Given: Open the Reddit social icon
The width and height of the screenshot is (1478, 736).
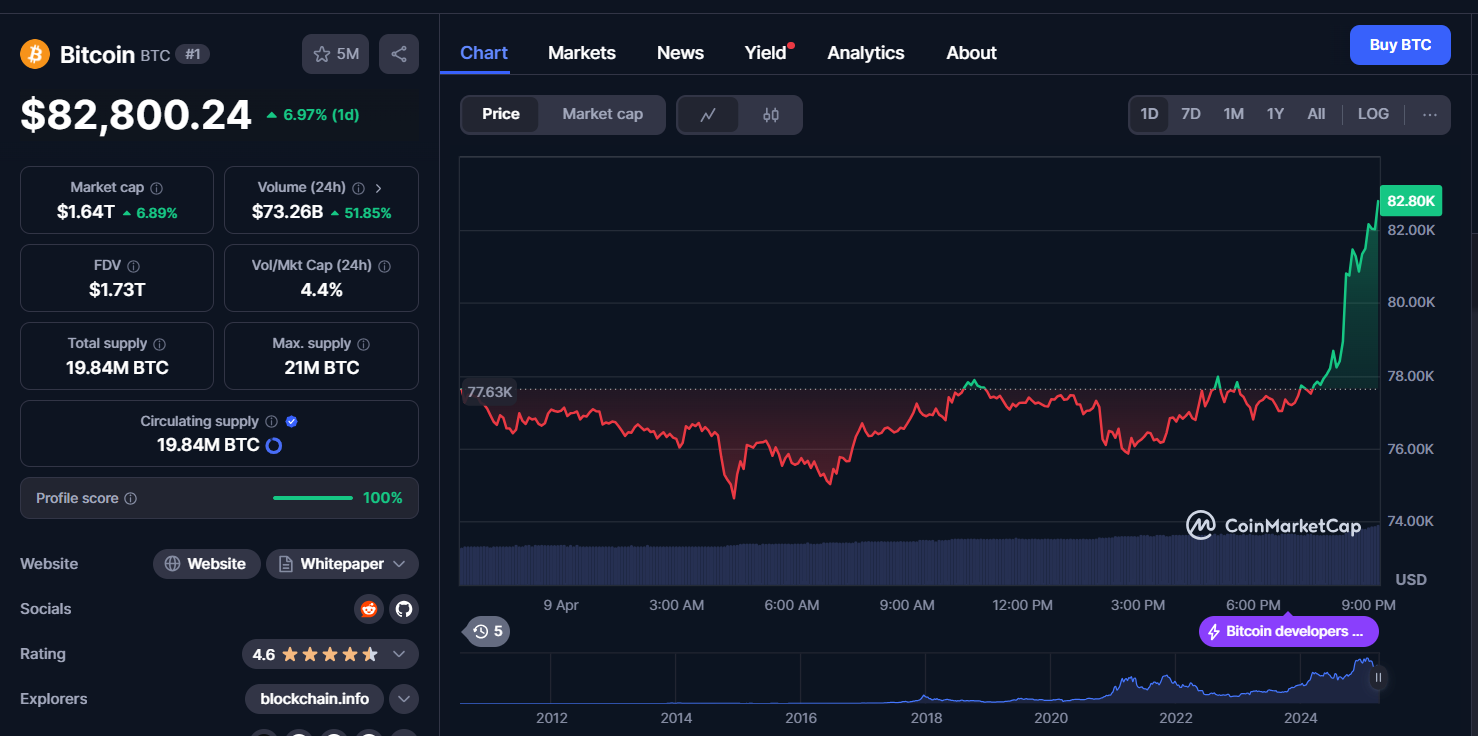Looking at the screenshot, I should (x=369, y=608).
